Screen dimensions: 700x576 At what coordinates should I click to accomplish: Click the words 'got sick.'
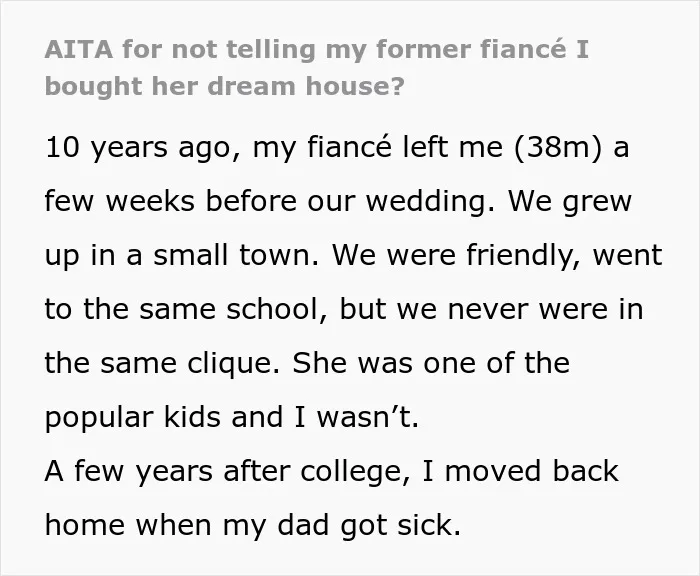(400, 526)
